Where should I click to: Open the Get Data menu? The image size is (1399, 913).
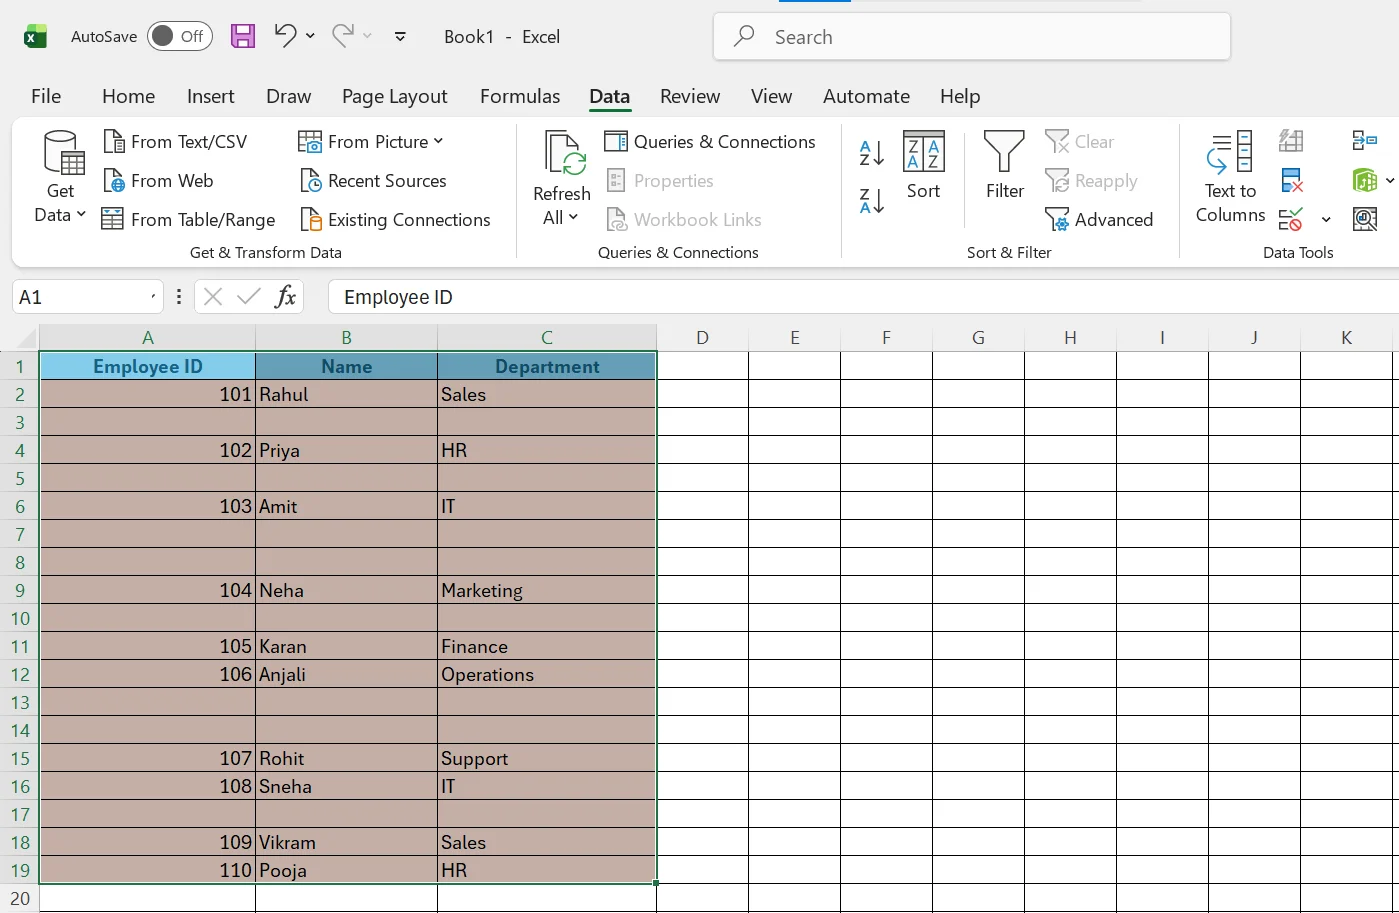coord(61,178)
